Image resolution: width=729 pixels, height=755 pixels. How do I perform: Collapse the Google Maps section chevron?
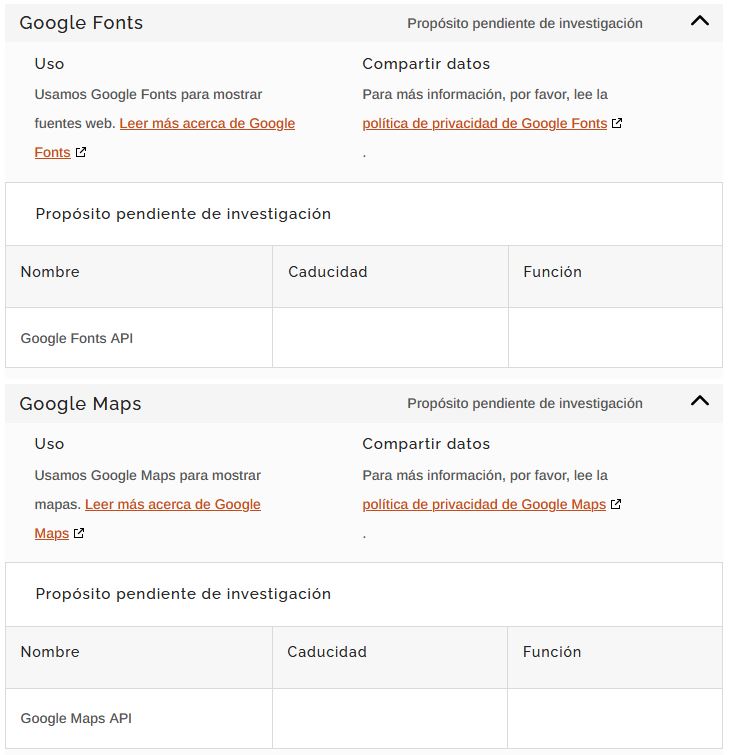pos(700,401)
